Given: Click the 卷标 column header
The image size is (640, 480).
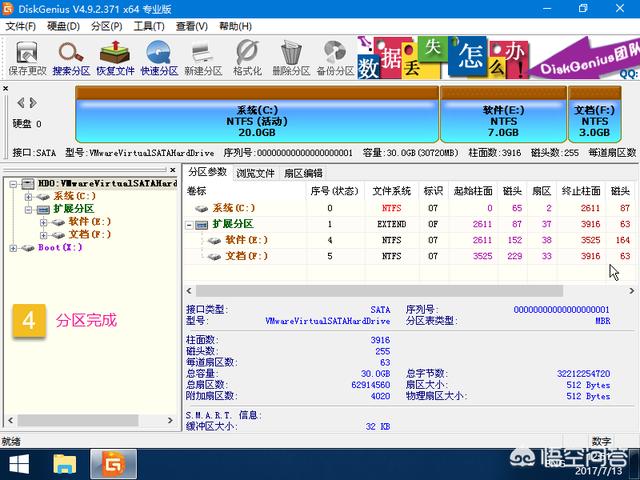Looking at the screenshot, I should pos(244,191).
